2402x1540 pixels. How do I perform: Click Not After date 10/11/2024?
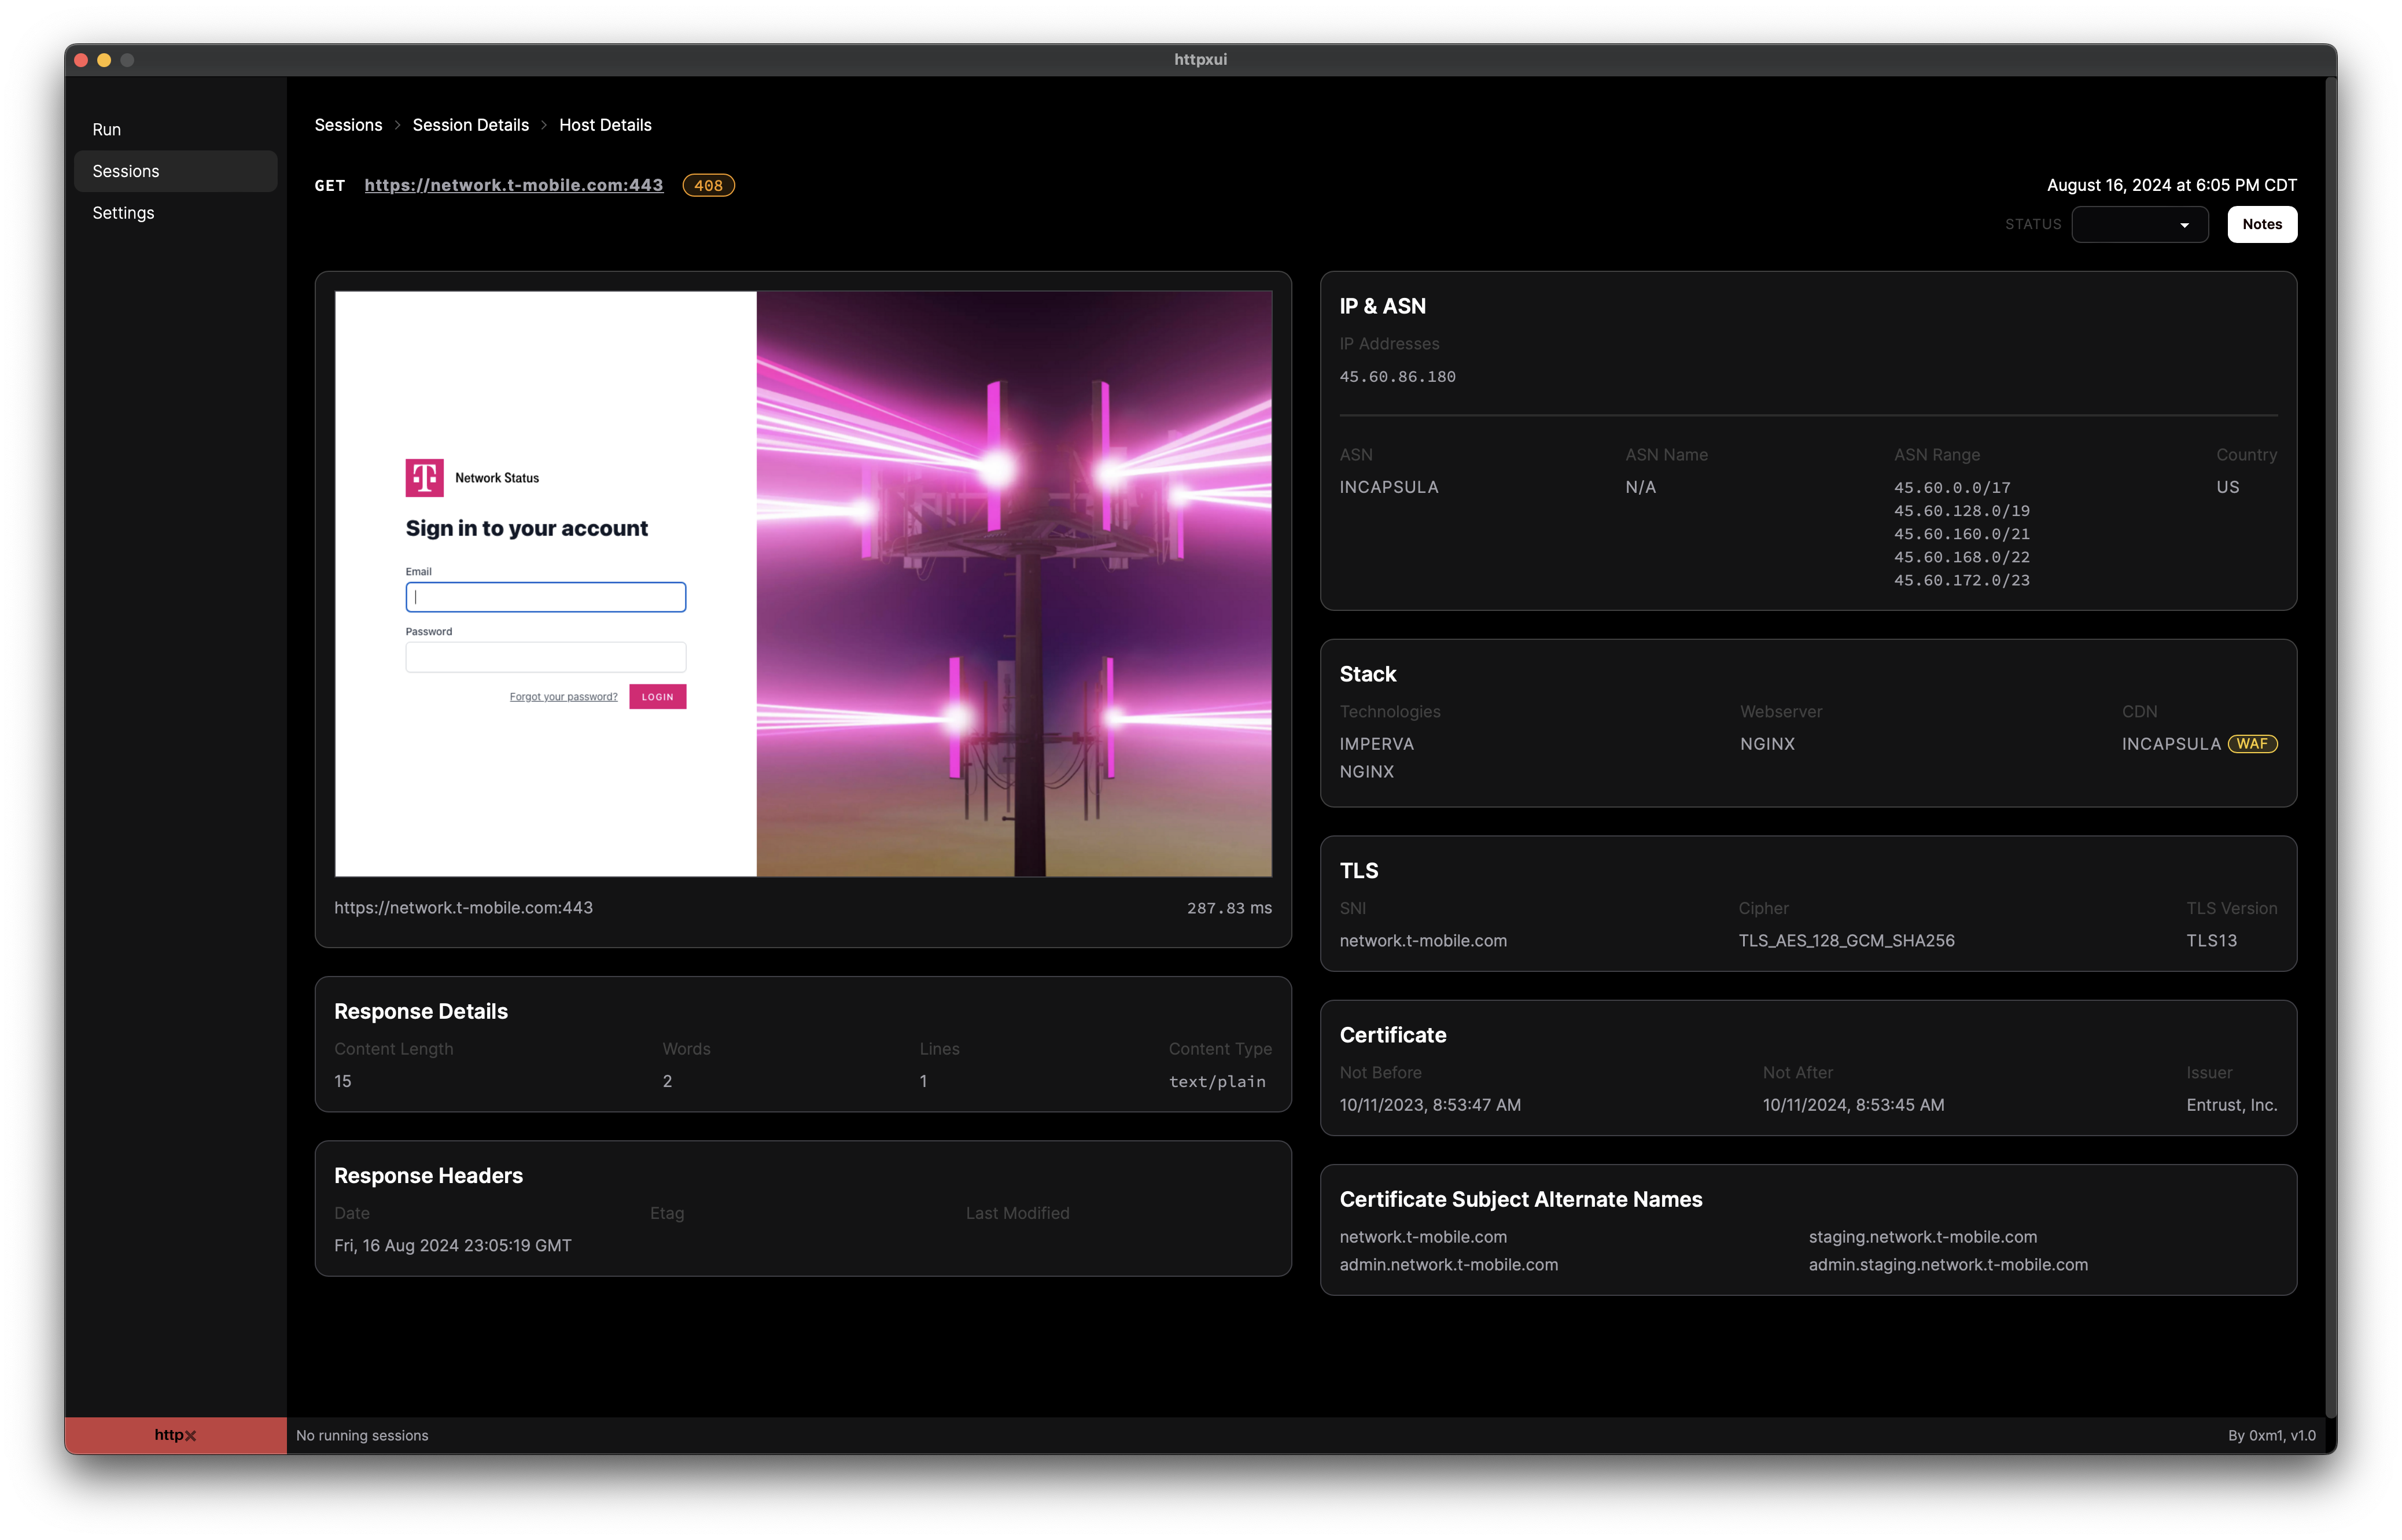point(1853,1105)
